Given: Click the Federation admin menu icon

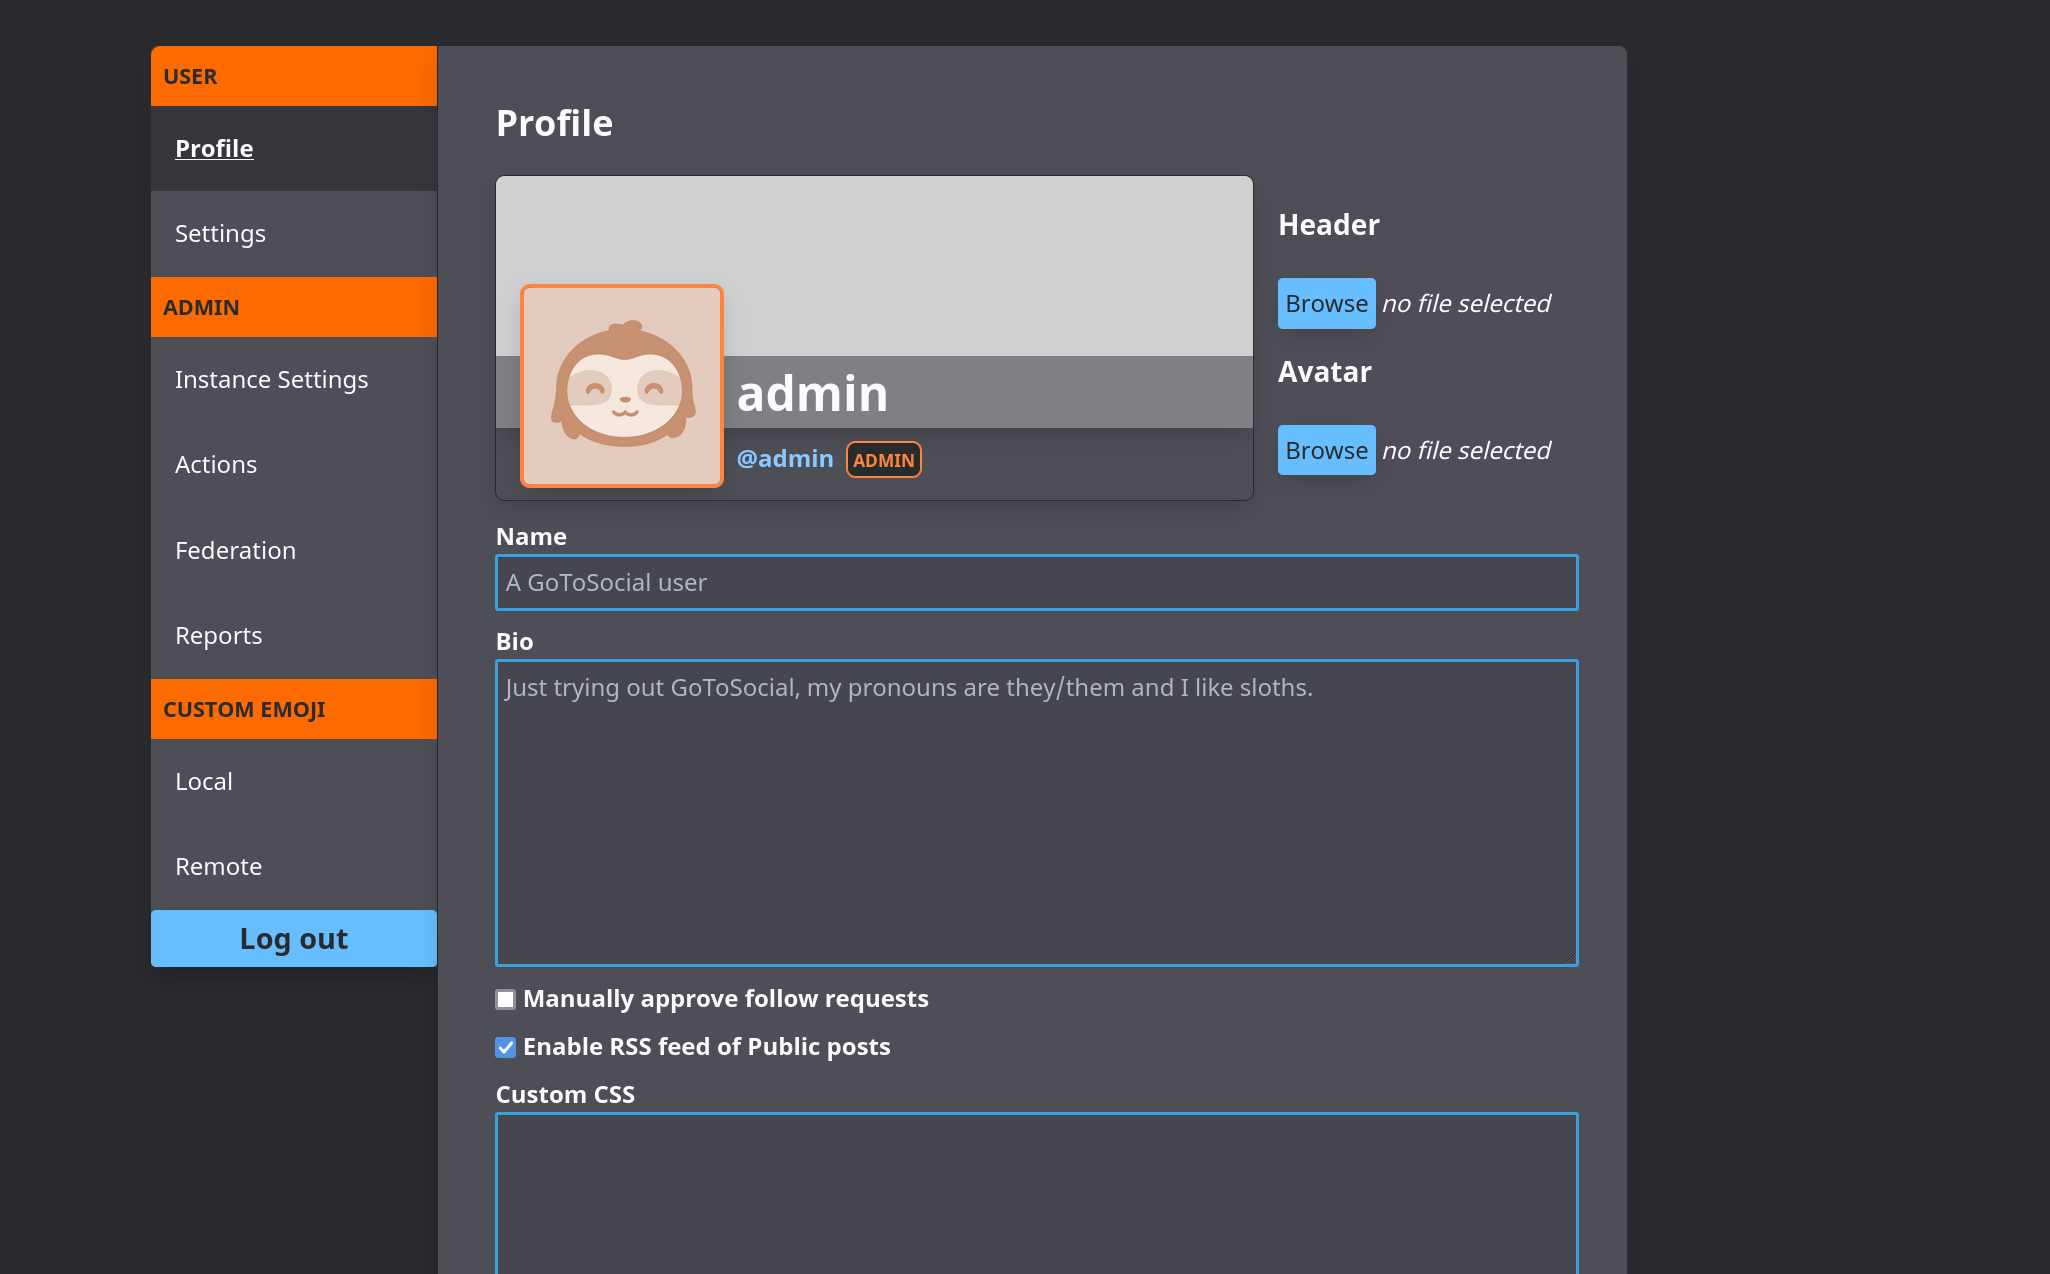Looking at the screenshot, I should click(x=236, y=549).
